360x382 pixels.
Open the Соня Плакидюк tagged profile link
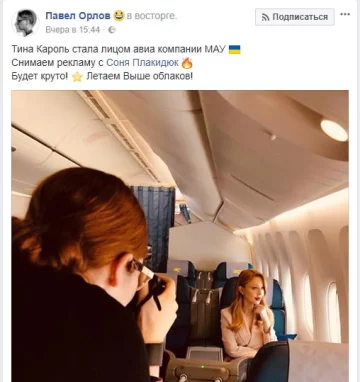pos(142,63)
